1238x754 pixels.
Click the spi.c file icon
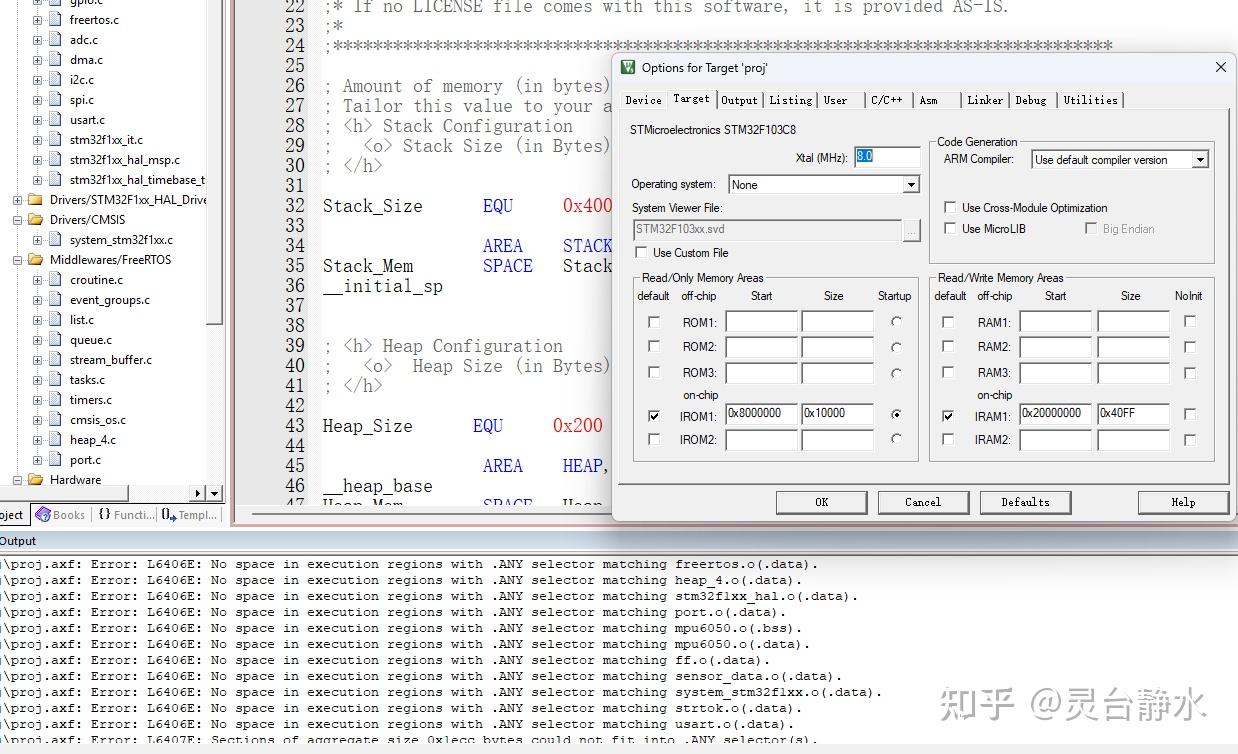click(55, 100)
